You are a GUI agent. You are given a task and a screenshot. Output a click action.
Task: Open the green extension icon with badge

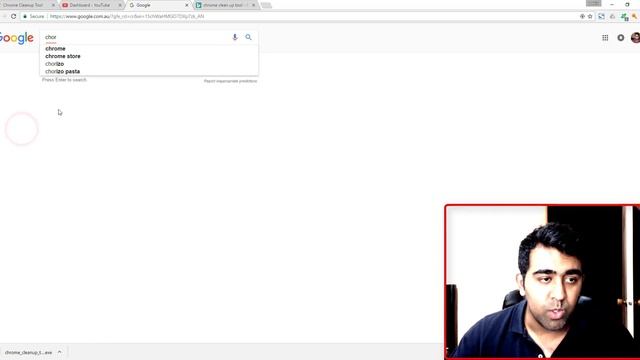(624, 17)
